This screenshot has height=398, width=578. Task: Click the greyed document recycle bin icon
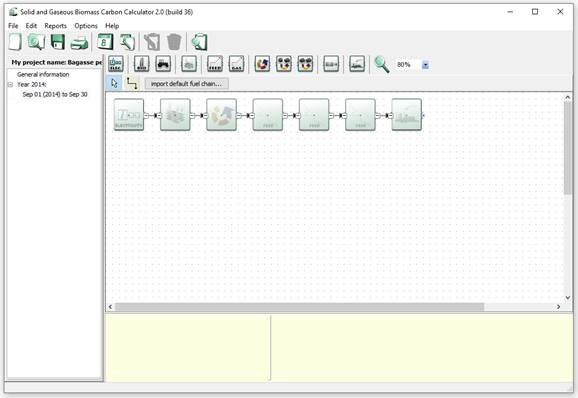152,42
